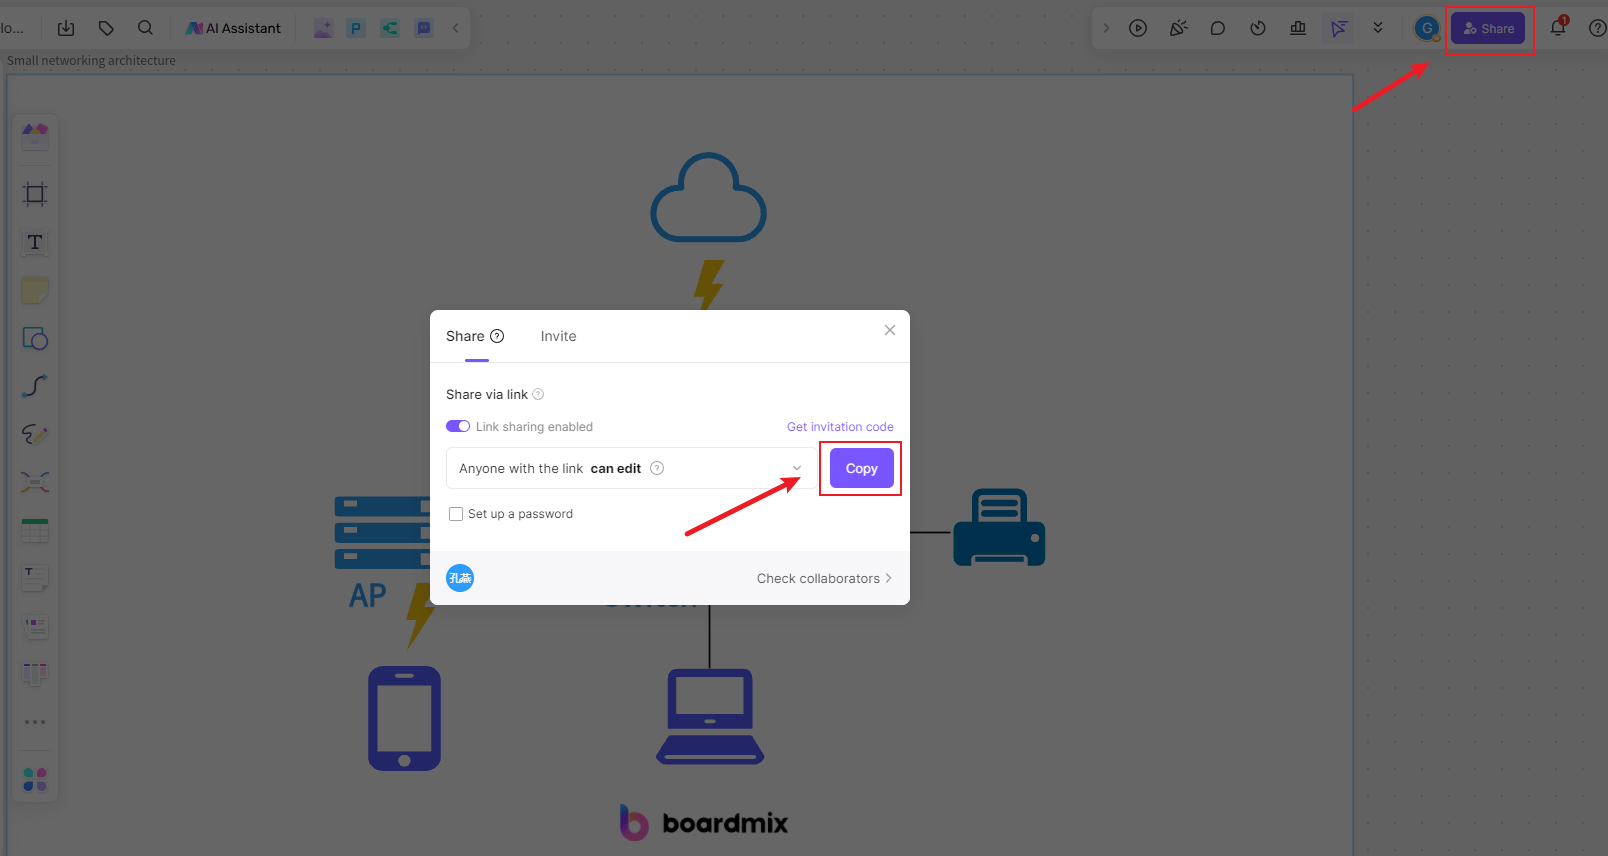Click the purple chat bubble AI icon
Screen dimensions: 1608x856
(x=424, y=28)
